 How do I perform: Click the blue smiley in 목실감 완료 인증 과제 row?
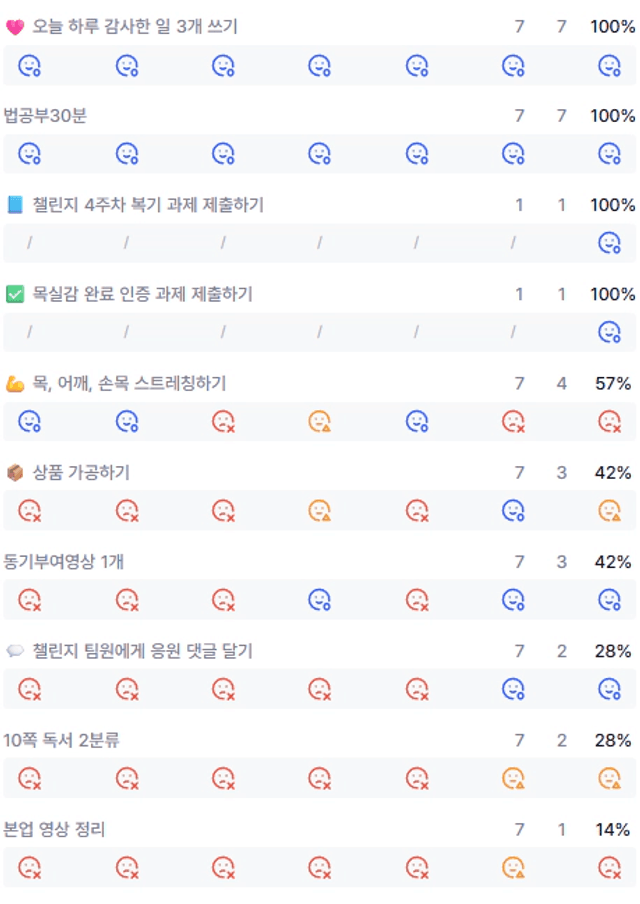pos(609,332)
